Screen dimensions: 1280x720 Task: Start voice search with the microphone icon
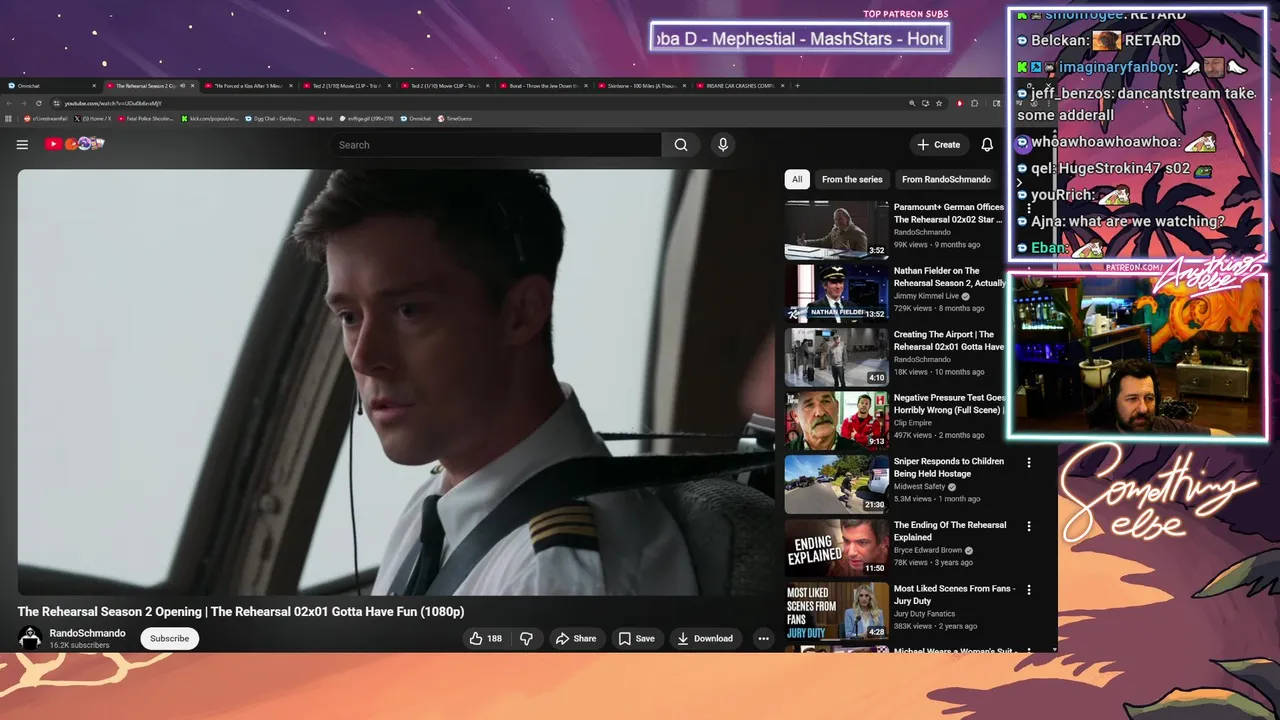pyautogui.click(x=723, y=145)
